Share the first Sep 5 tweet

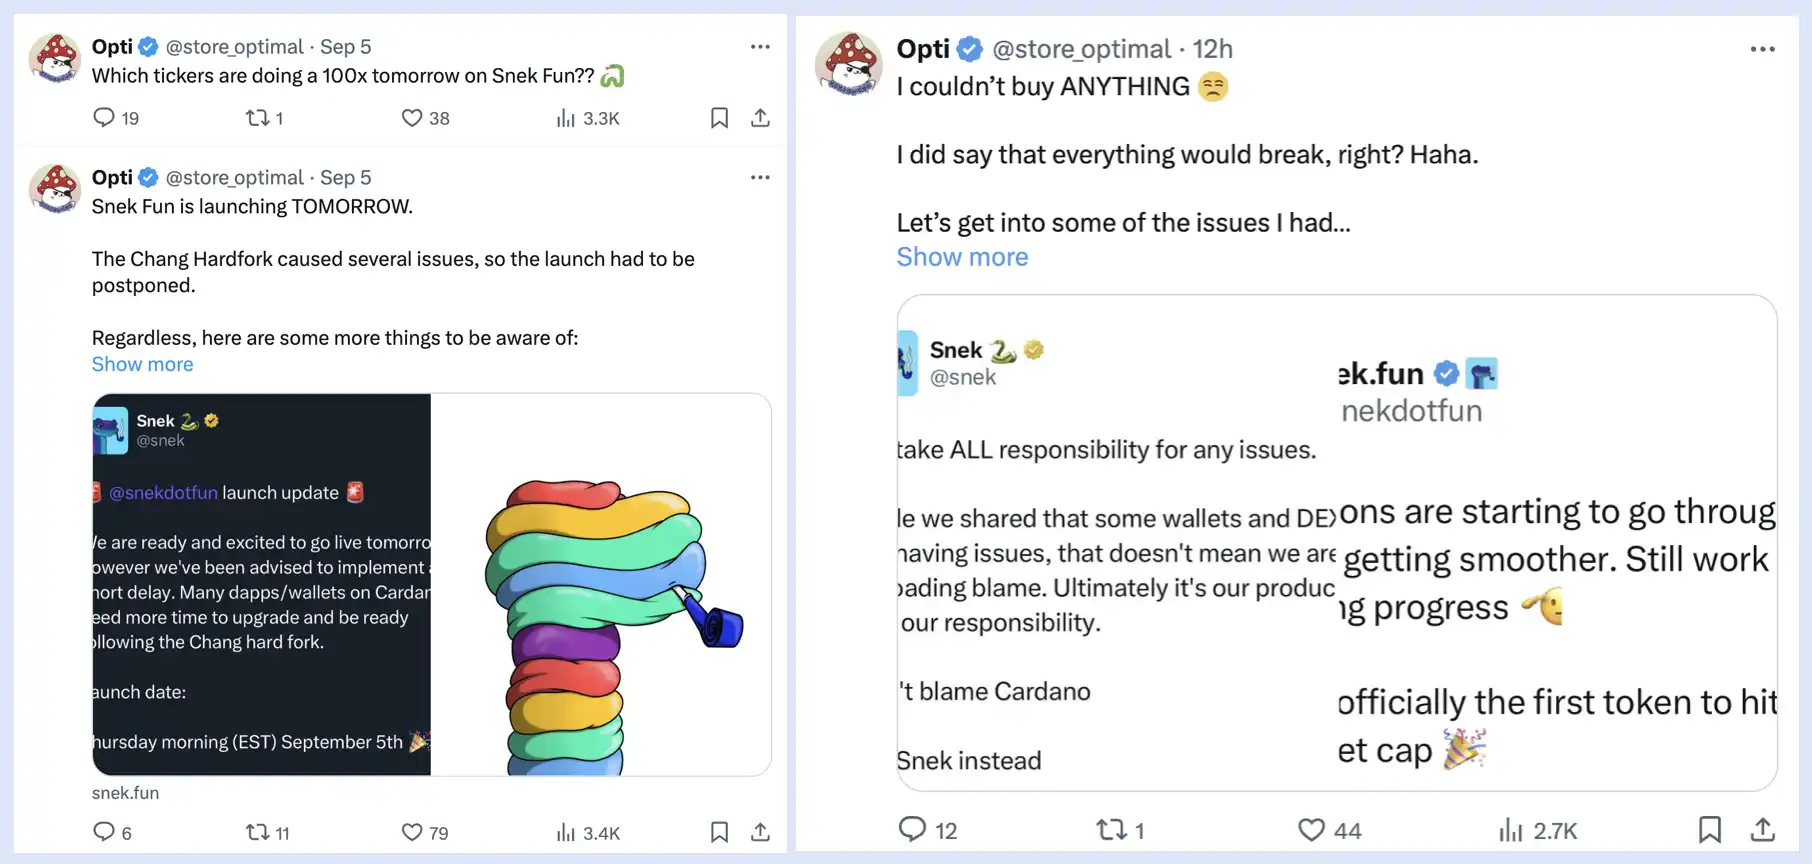(760, 118)
